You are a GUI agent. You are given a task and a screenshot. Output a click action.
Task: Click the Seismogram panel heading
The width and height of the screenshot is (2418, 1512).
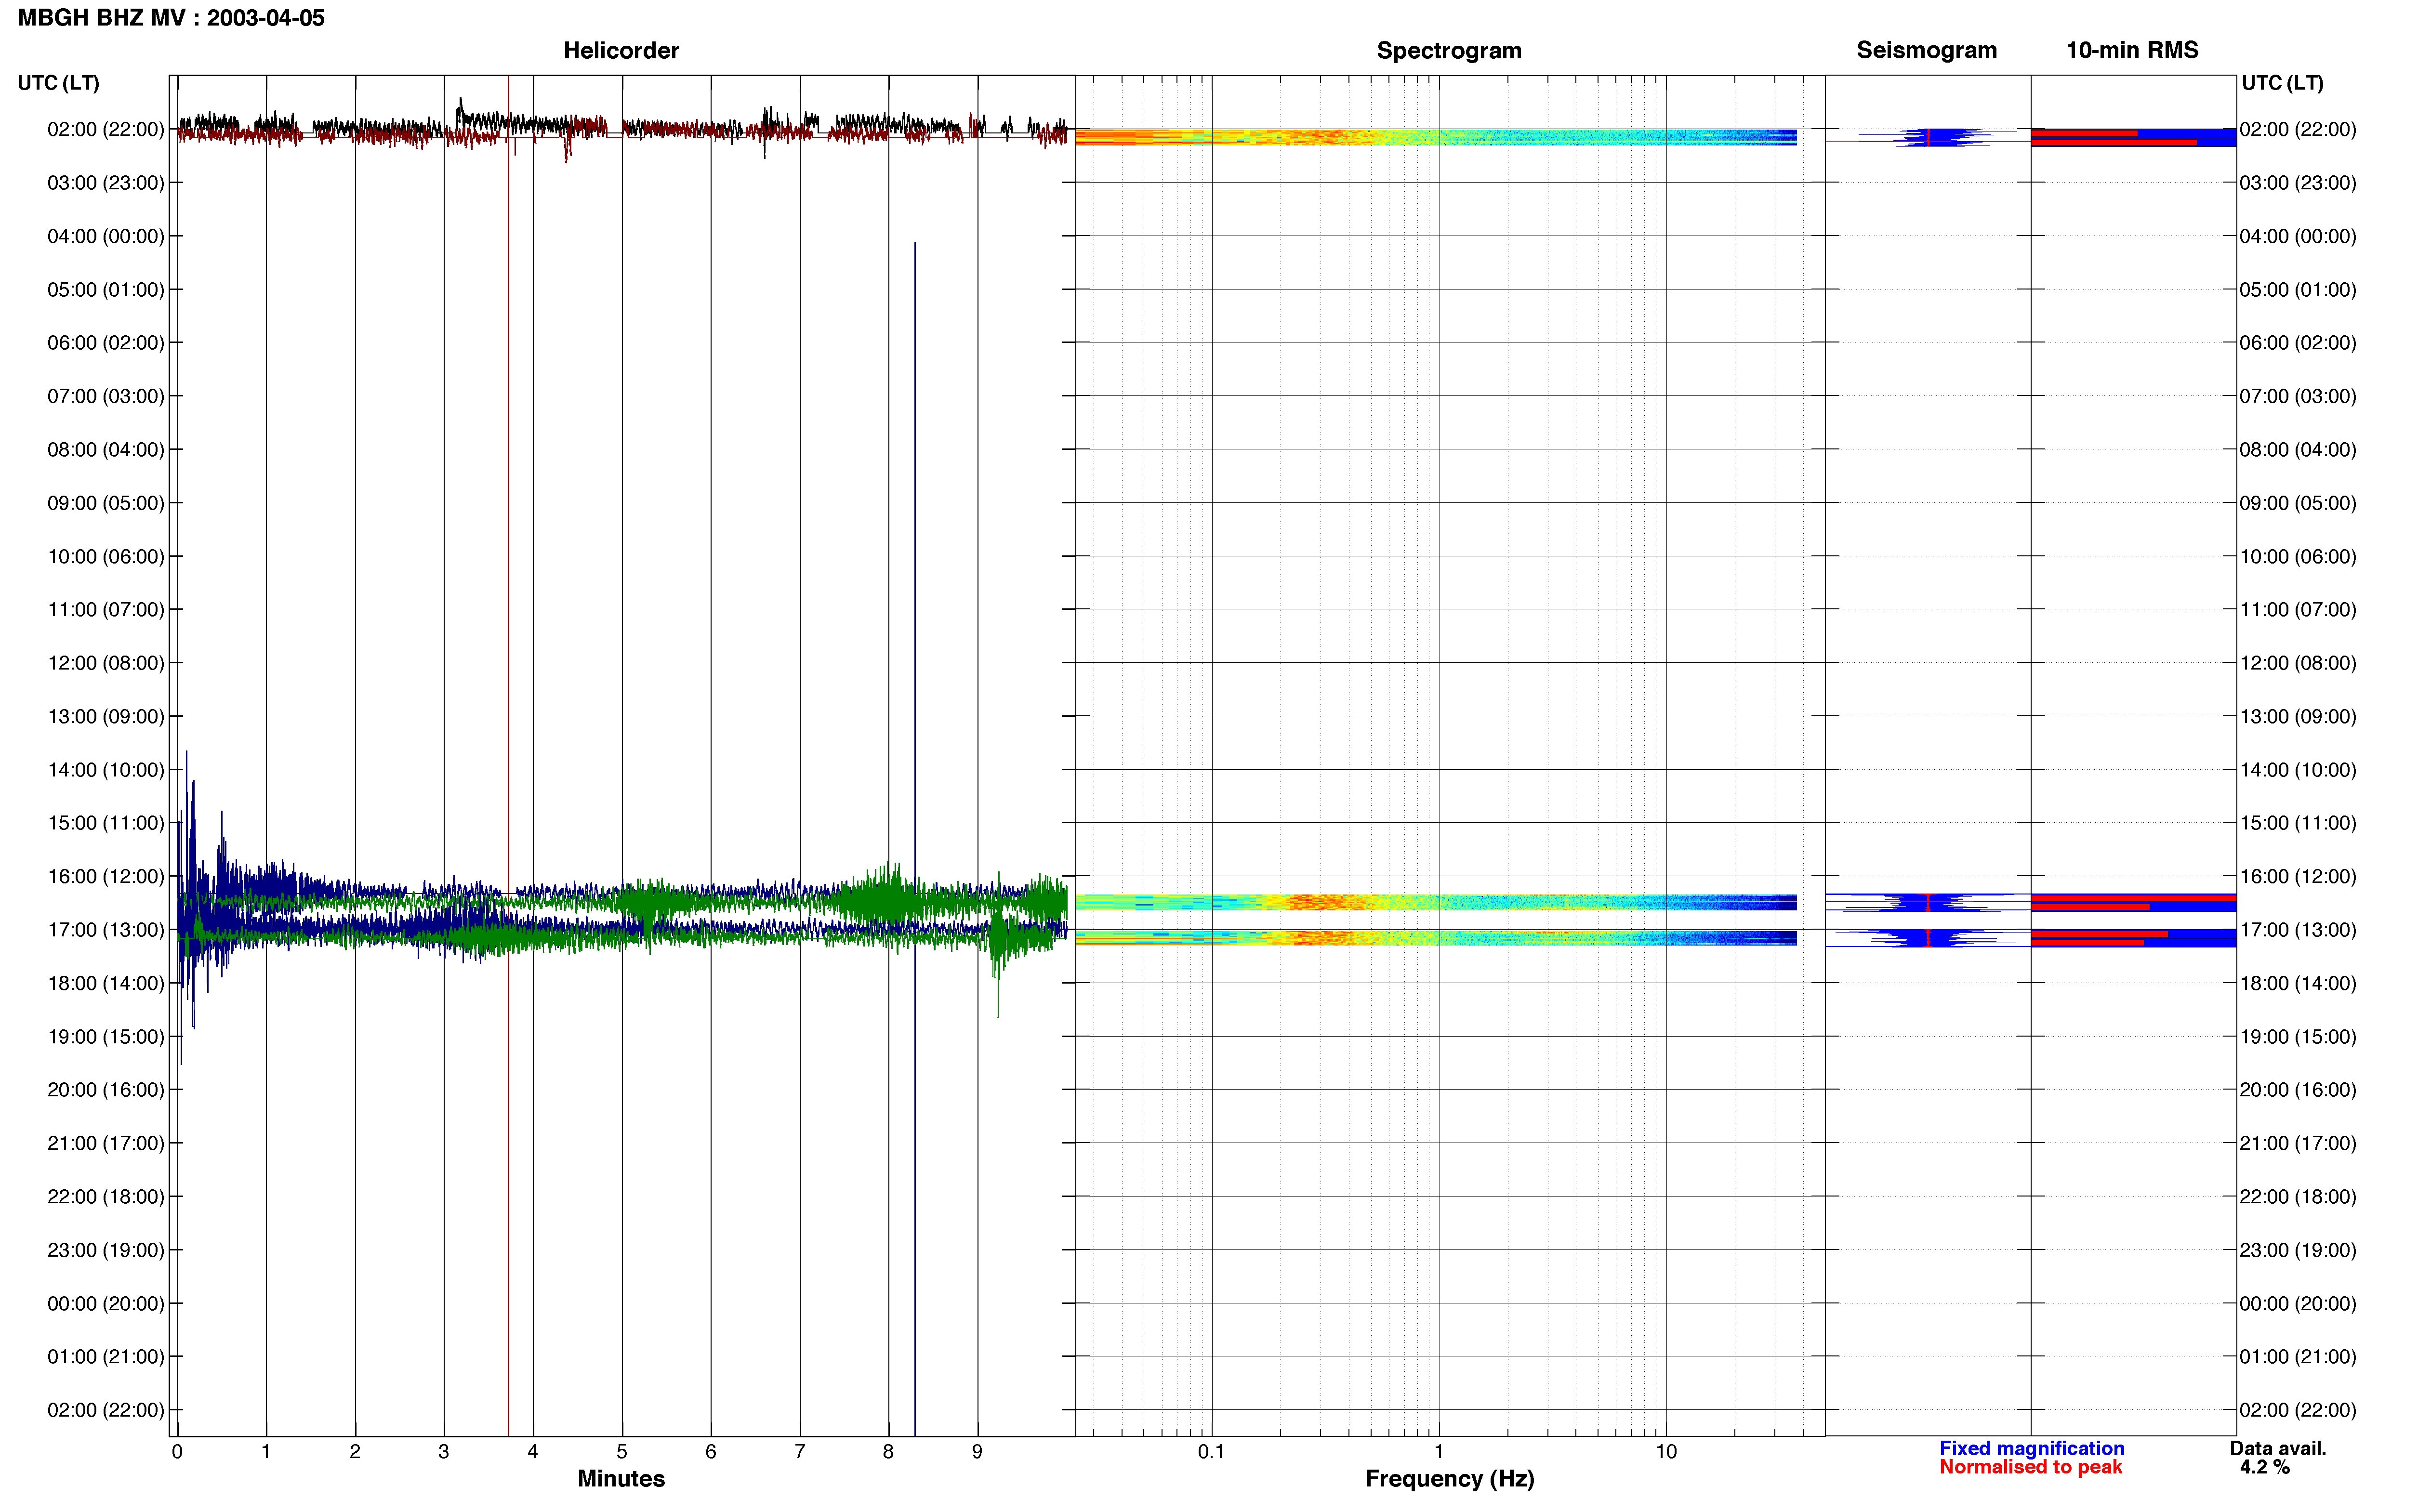point(1926,50)
